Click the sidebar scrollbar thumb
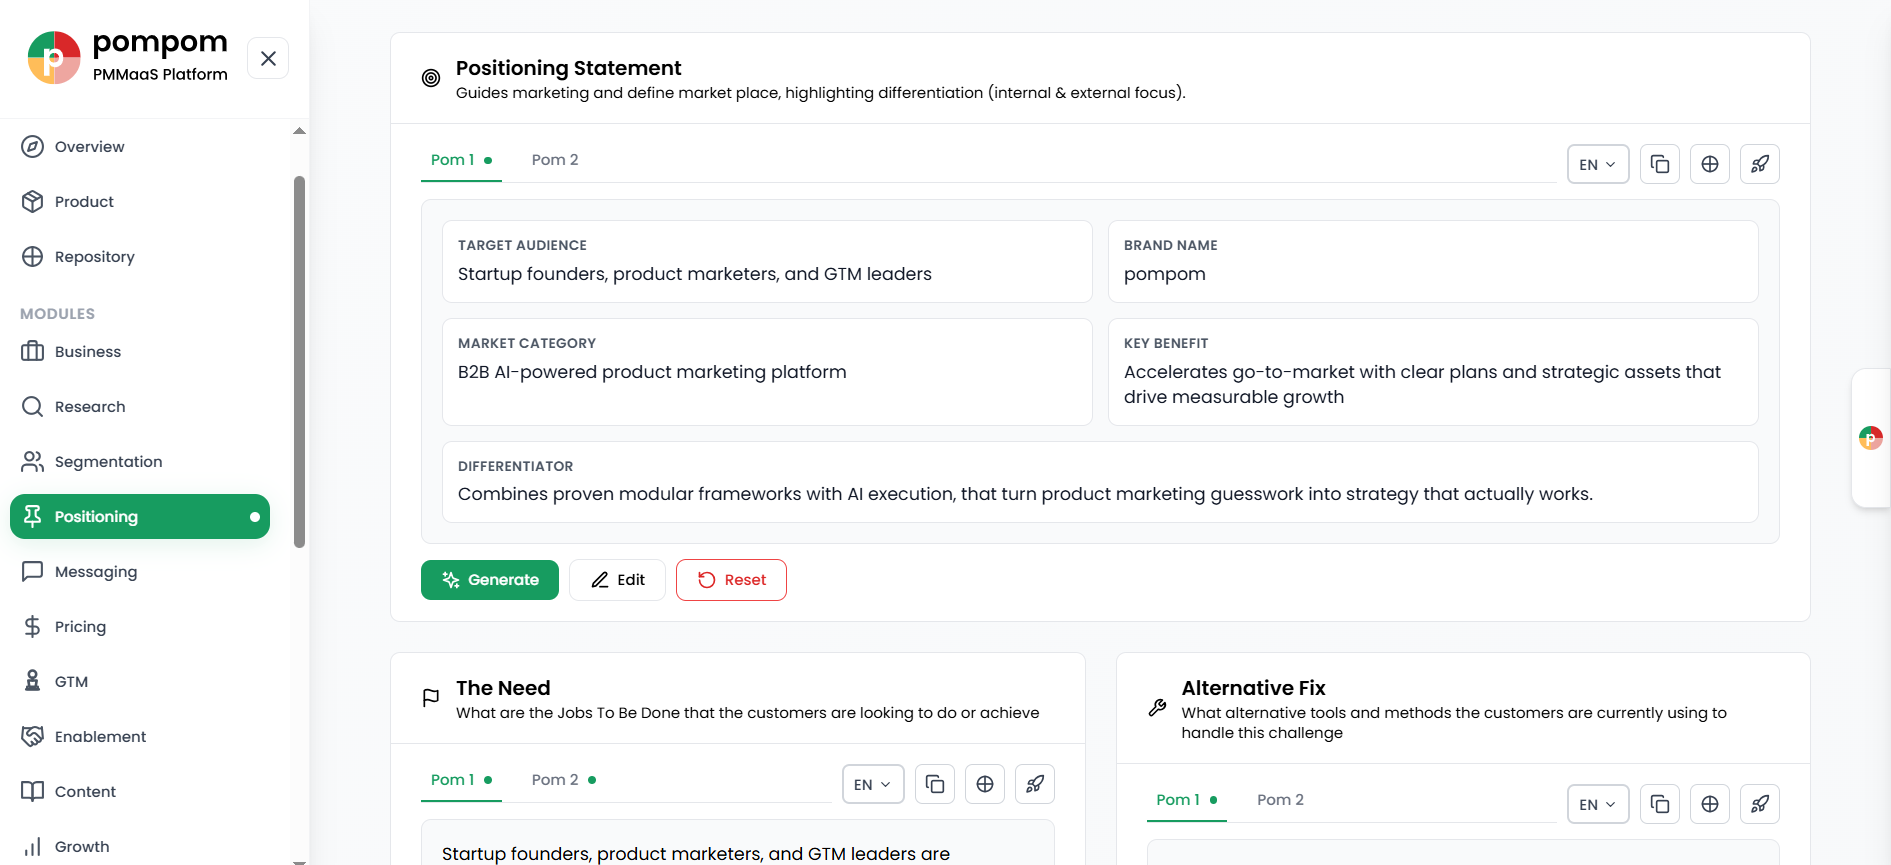Screen dimensions: 1891x865 pyautogui.click(x=299, y=362)
